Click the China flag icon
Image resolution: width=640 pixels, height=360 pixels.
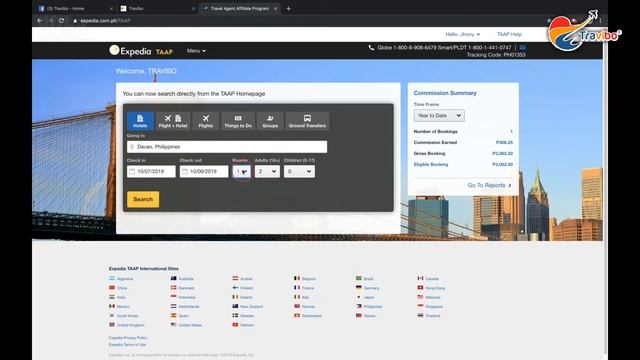(x=112, y=288)
